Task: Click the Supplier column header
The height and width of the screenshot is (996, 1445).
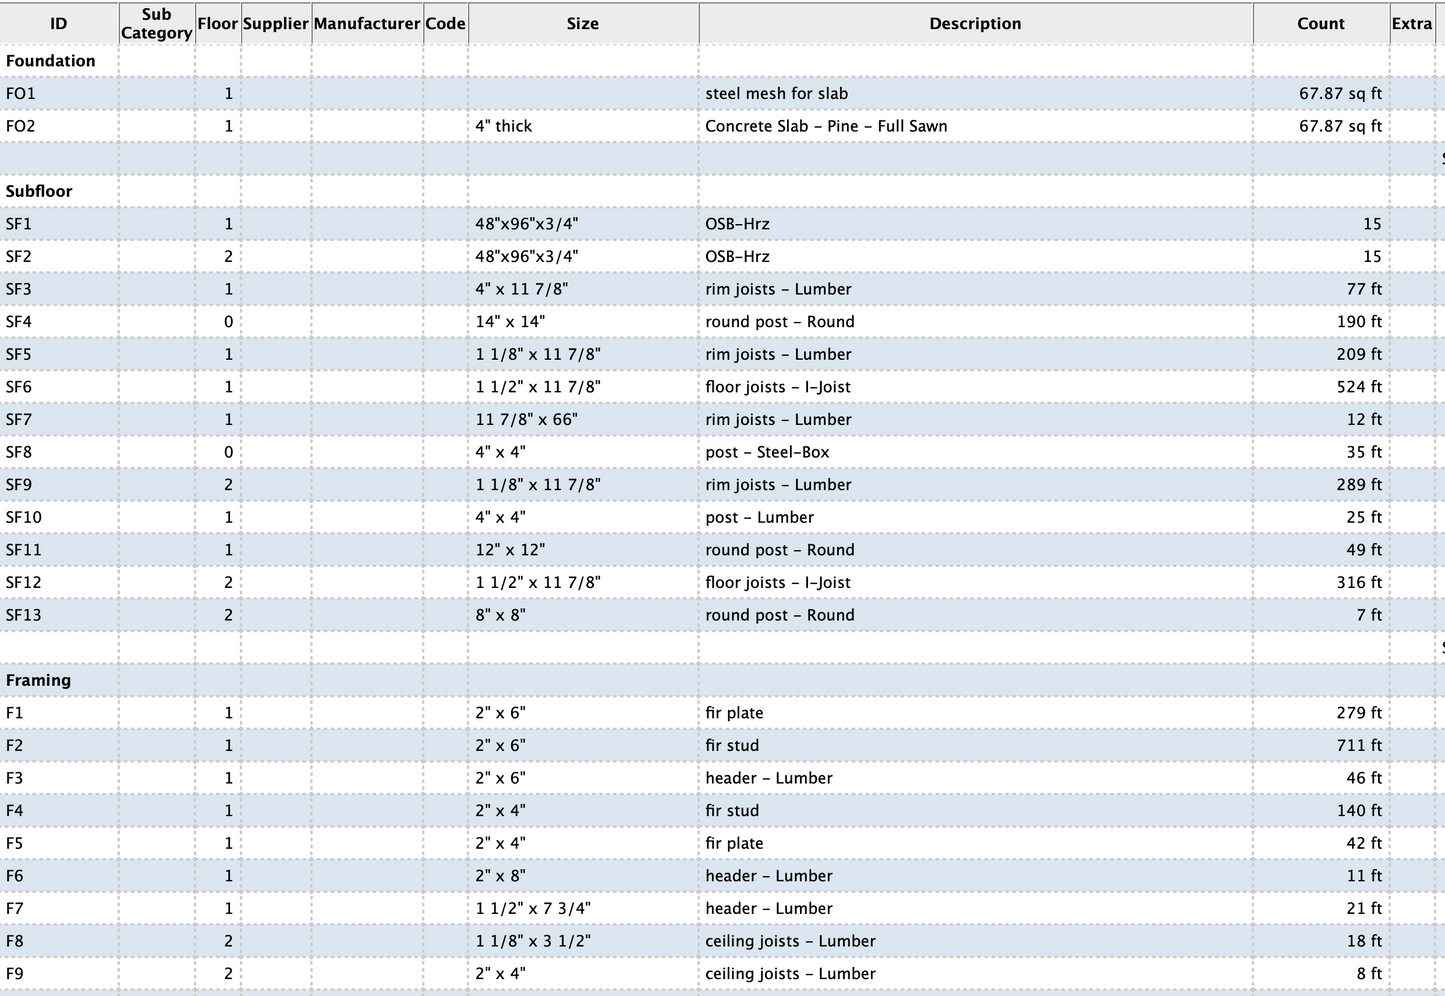Action: 276,24
